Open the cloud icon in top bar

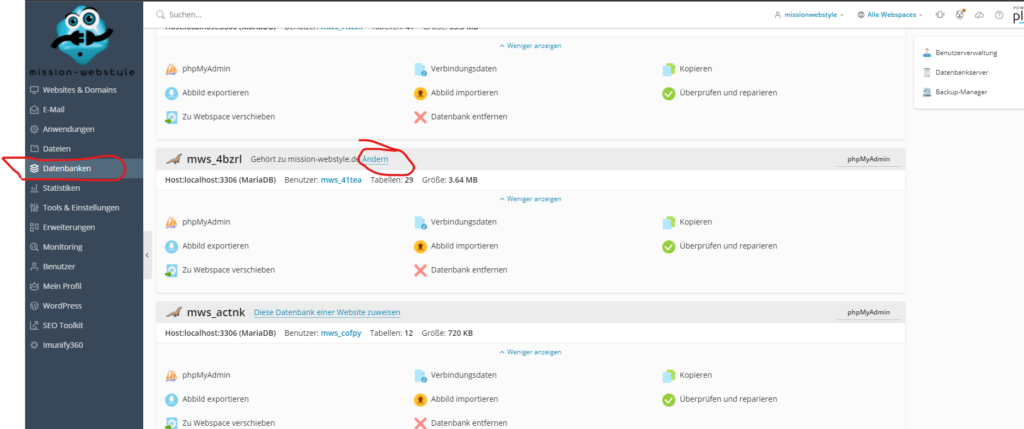(x=977, y=15)
